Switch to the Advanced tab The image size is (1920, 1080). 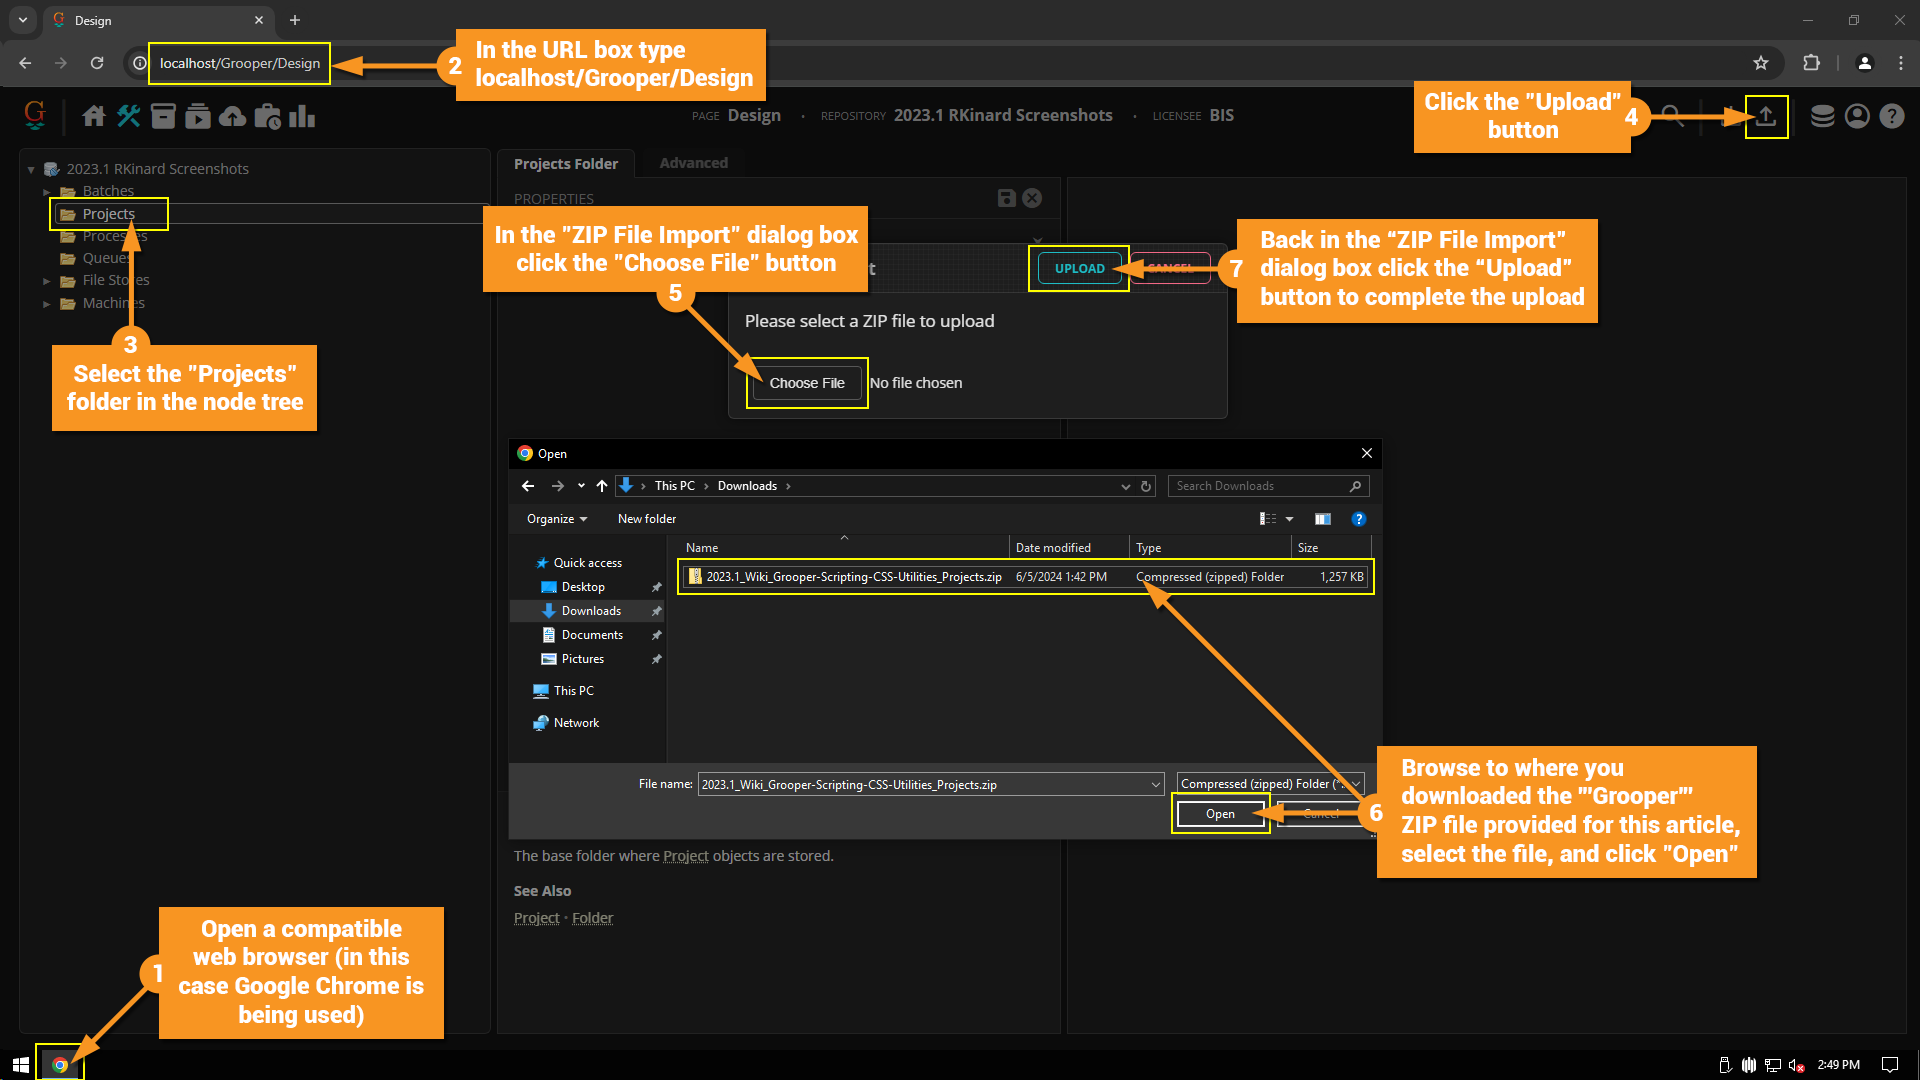coord(693,163)
